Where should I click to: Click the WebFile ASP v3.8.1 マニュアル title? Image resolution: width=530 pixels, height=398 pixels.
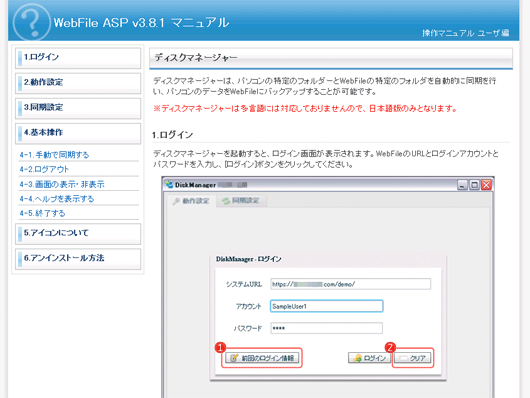click(141, 23)
